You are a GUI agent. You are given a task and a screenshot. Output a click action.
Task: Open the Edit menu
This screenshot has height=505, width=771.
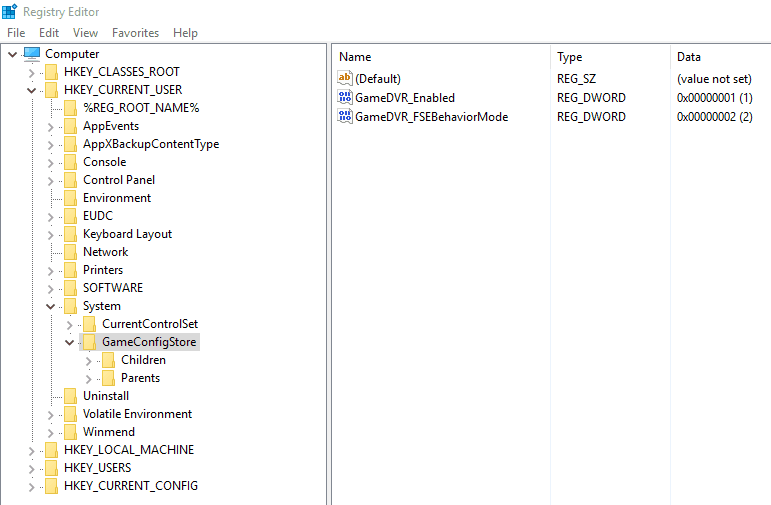[x=49, y=33]
